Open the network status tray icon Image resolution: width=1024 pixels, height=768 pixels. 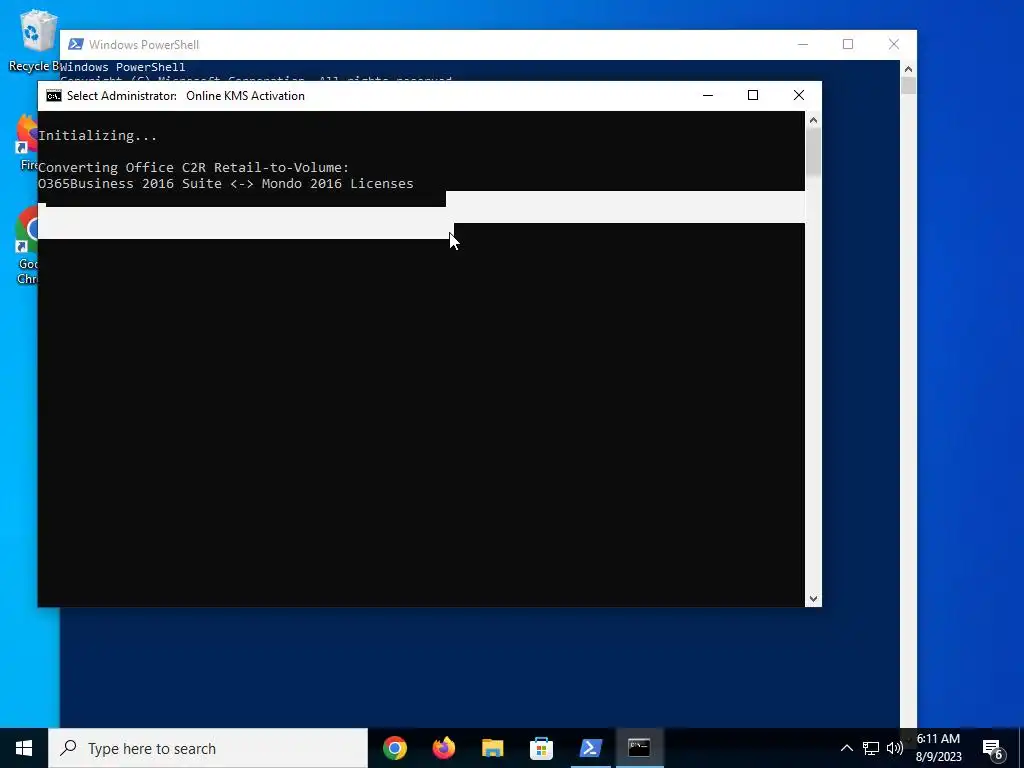(x=871, y=748)
